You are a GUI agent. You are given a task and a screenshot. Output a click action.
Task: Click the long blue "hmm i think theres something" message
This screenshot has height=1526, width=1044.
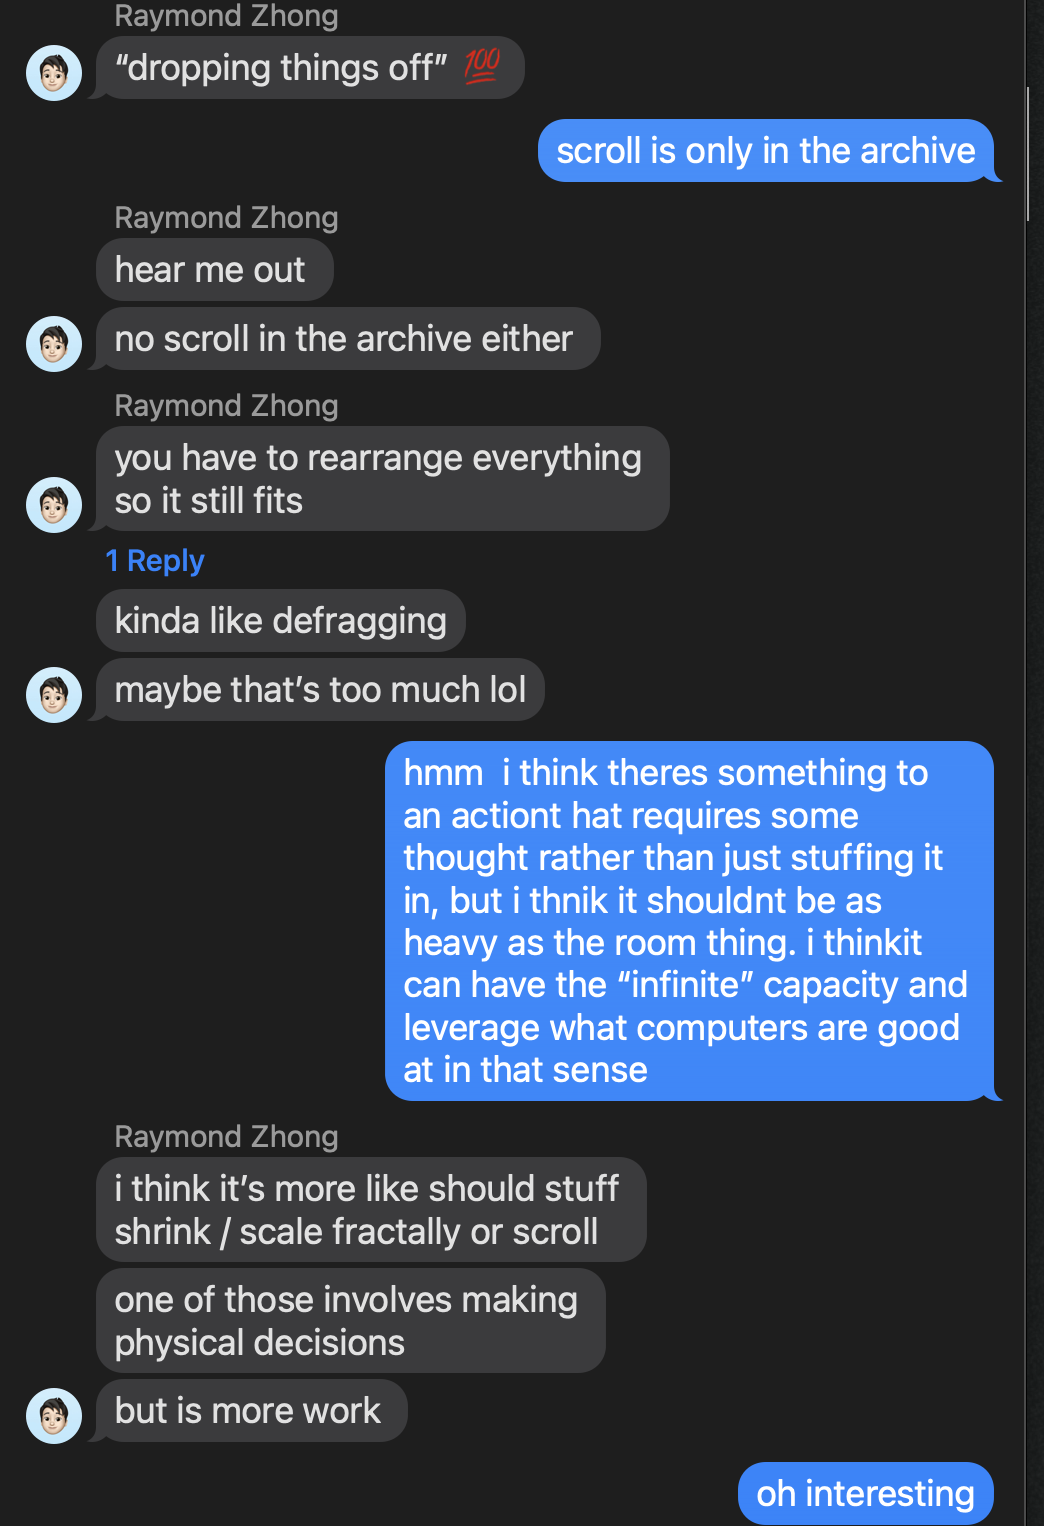point(688,921)
